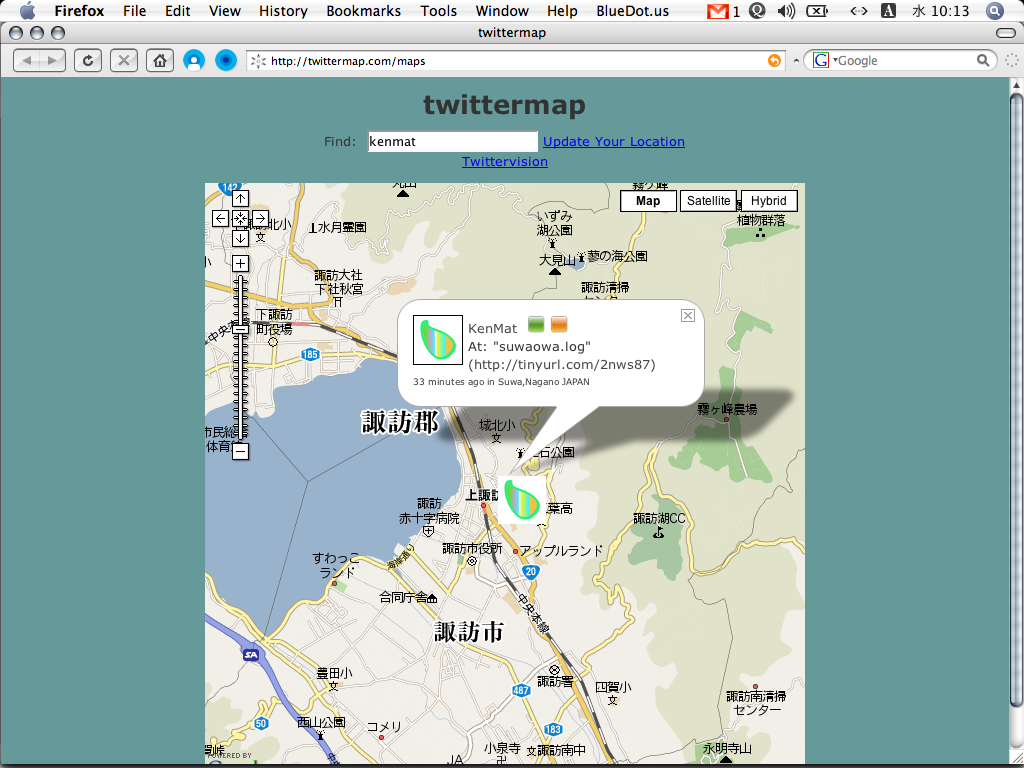Viewport: 1024px width, 768px height.
Task: Go to the Home page icon
Action: [159, 61]
